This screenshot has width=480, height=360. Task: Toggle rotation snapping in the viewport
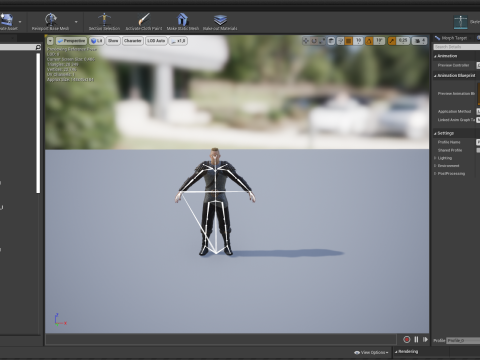369,41
